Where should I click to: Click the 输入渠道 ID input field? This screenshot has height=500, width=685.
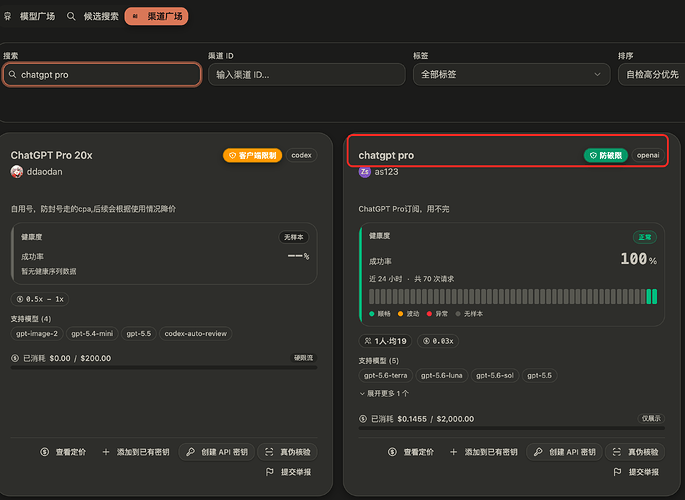[307, 75]
